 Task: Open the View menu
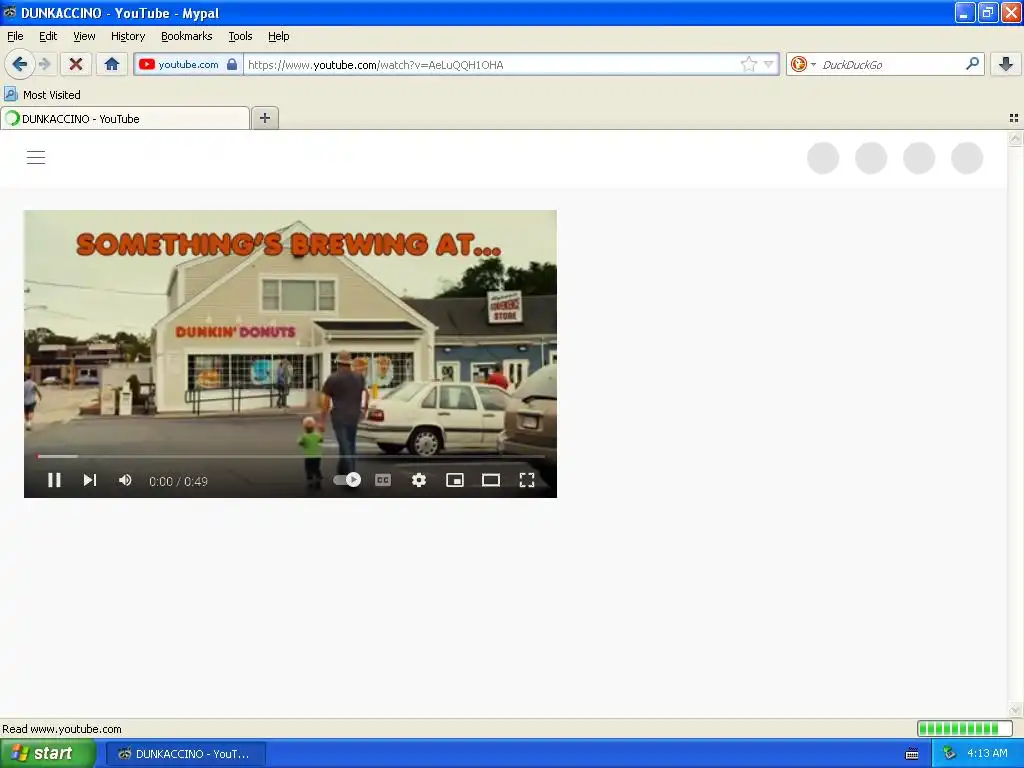[84, 36]
